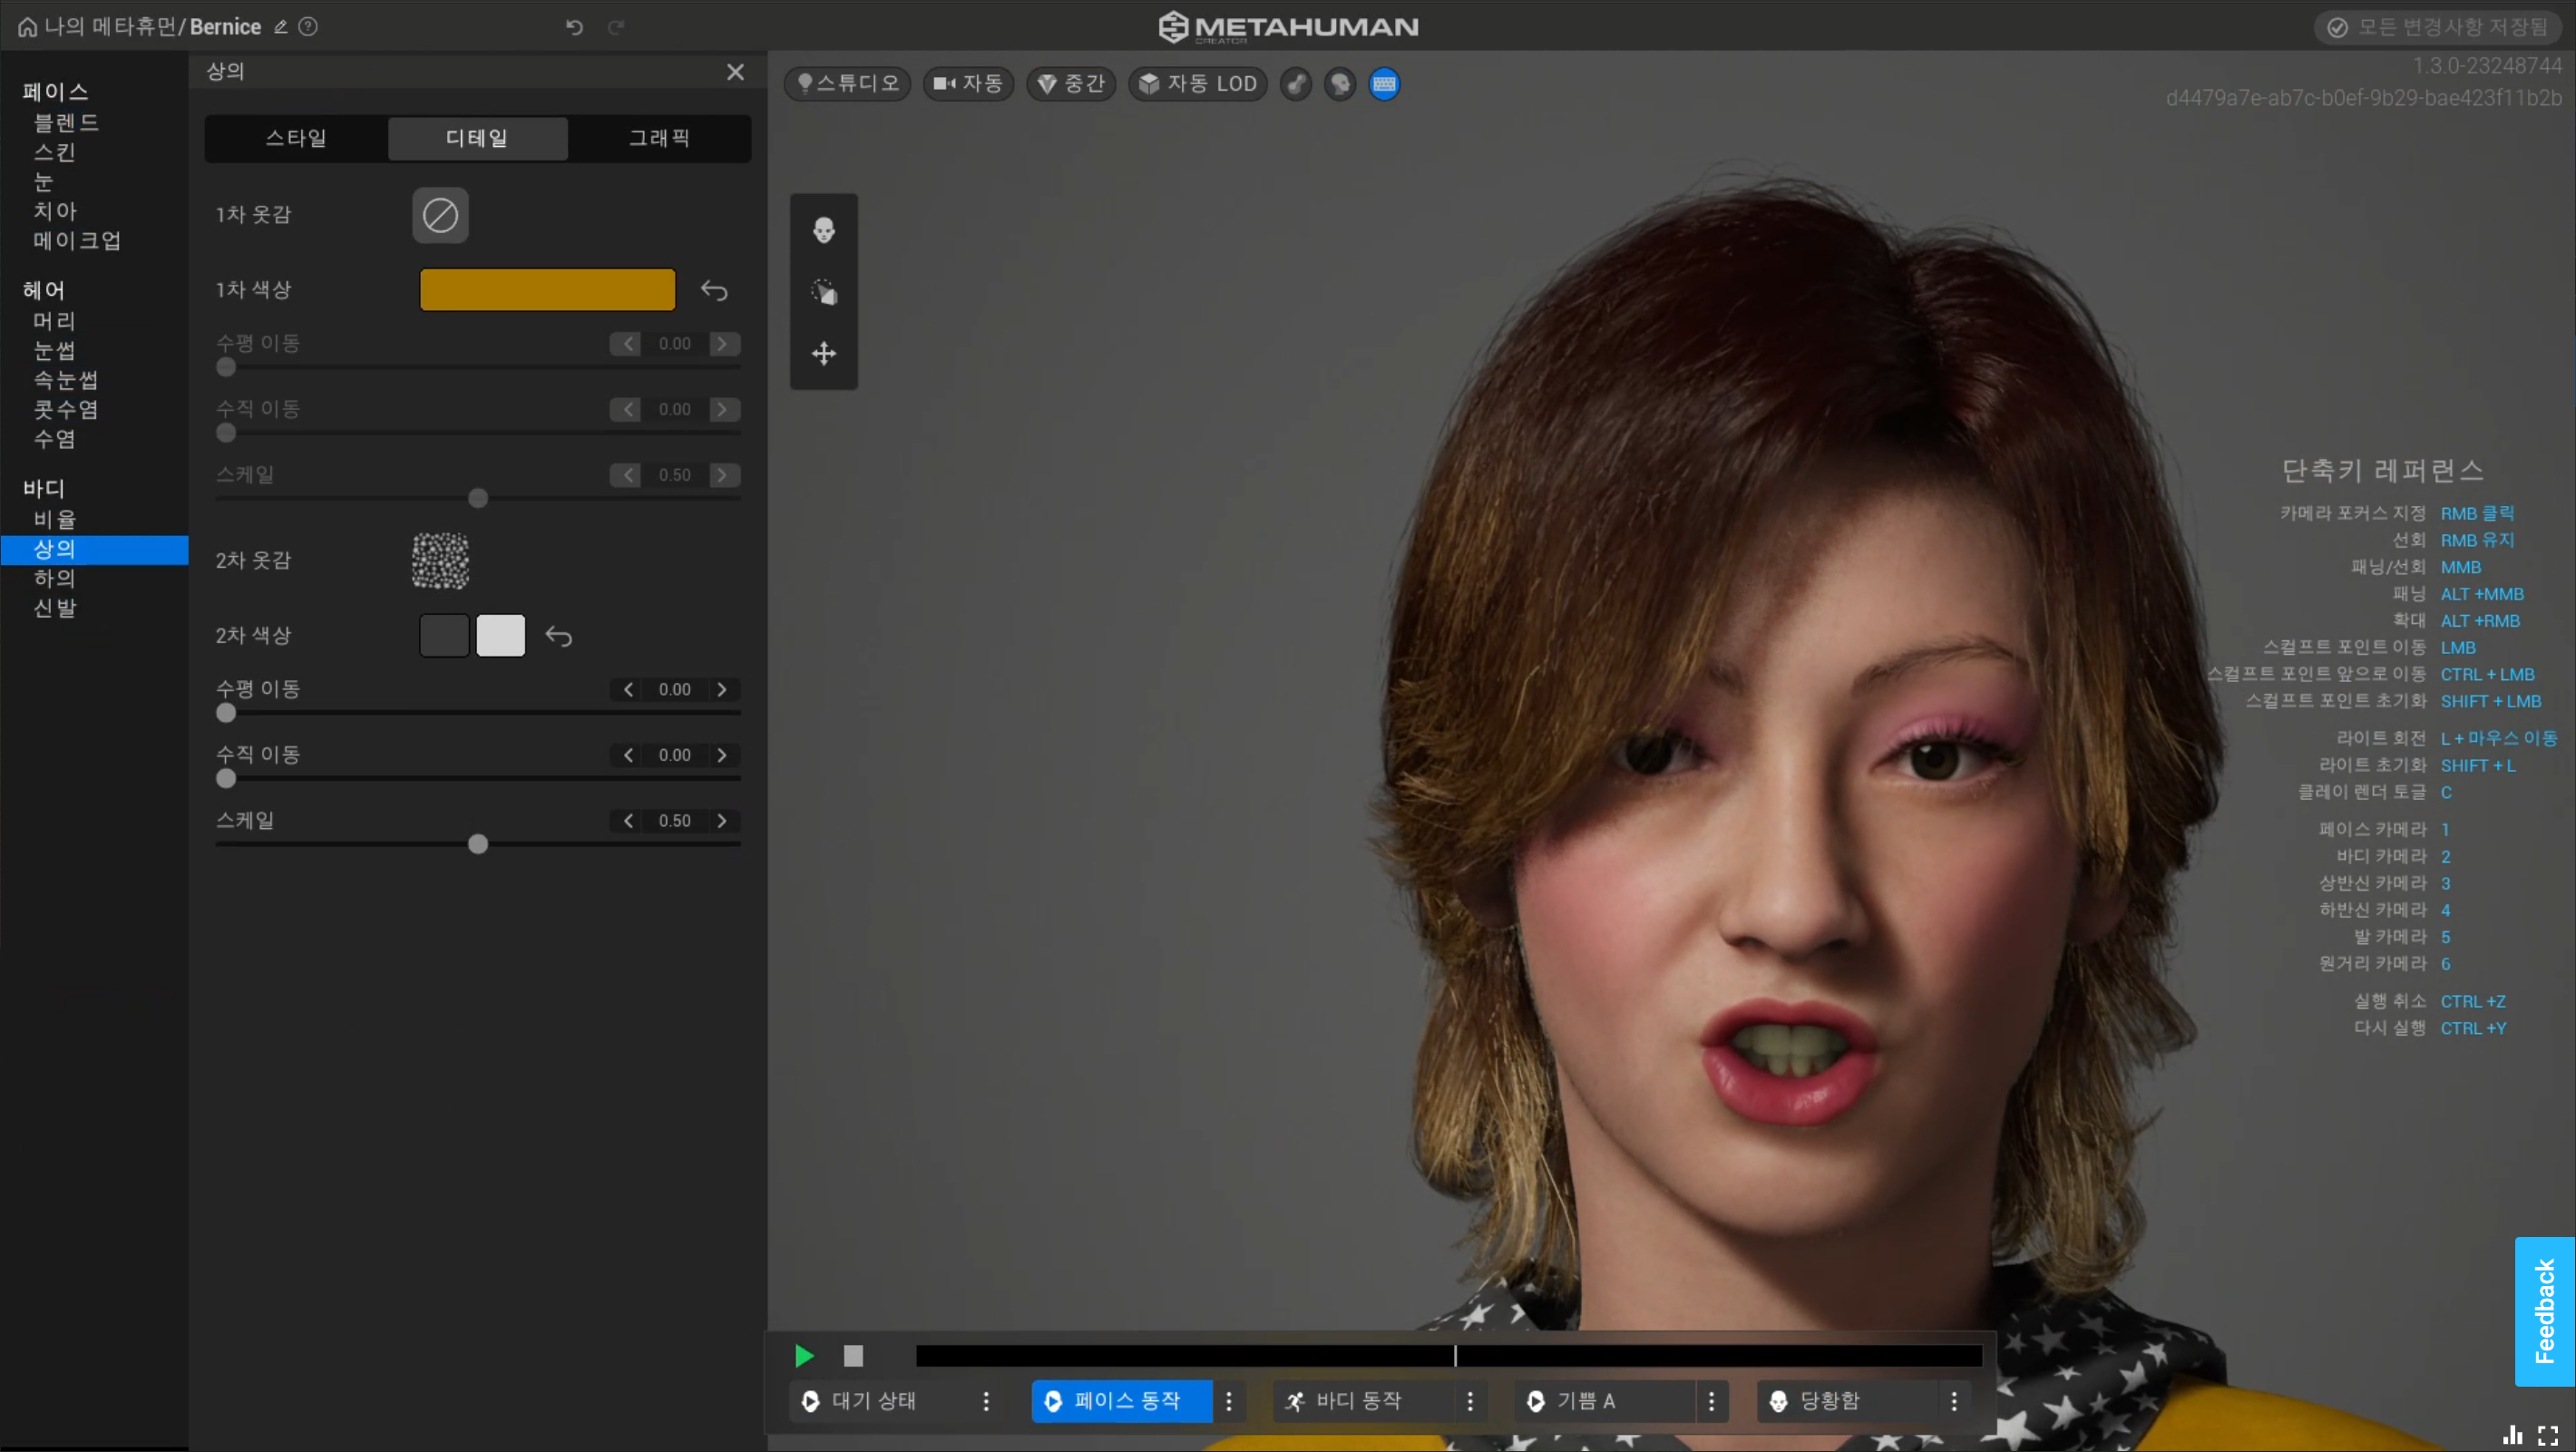This screenshot has height=1452, width=2576.
Task: Toggle the clay render icon
Action: pyautogui.click(x=1340, y=84)
